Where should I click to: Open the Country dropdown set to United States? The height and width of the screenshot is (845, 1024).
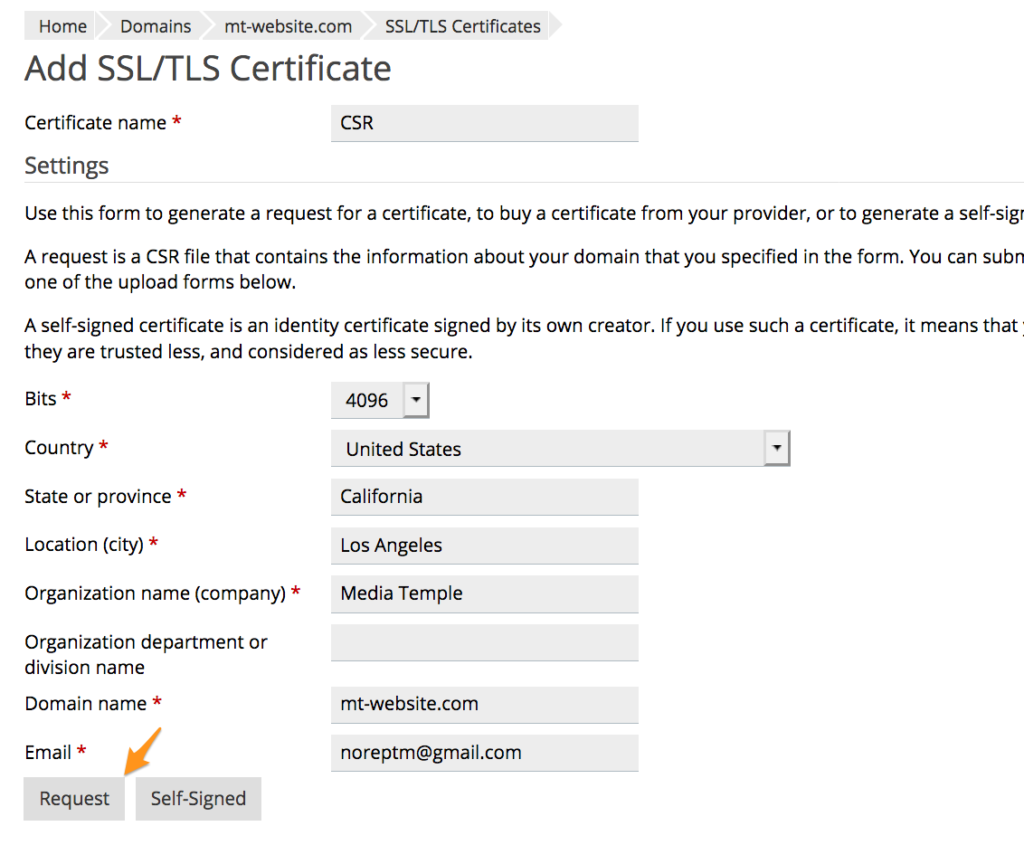pyautogui.click(x=560, y=449)
